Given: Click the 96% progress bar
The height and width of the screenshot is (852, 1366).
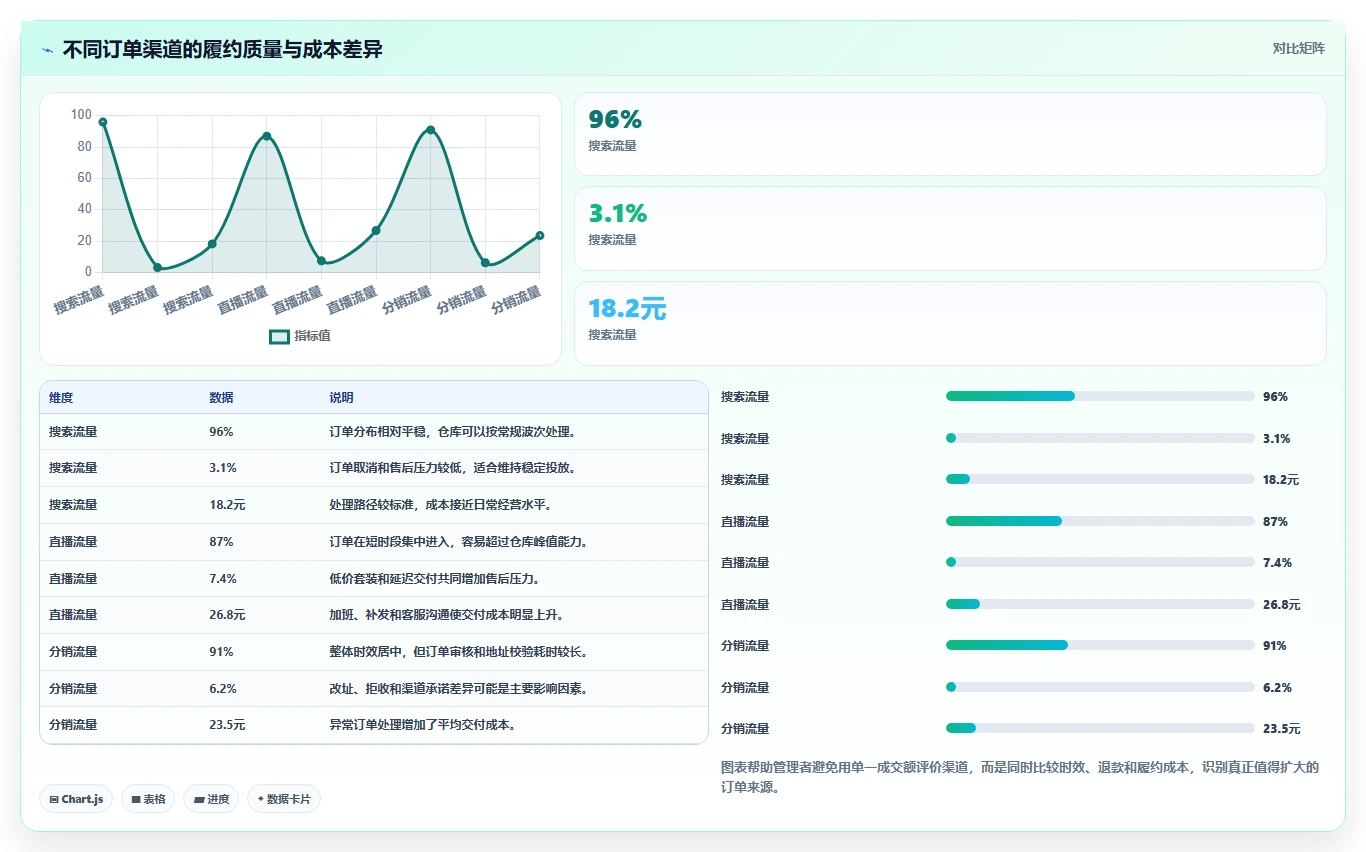Looking at the screenshot, I should pyautogui.click(x=1100, y=396).
